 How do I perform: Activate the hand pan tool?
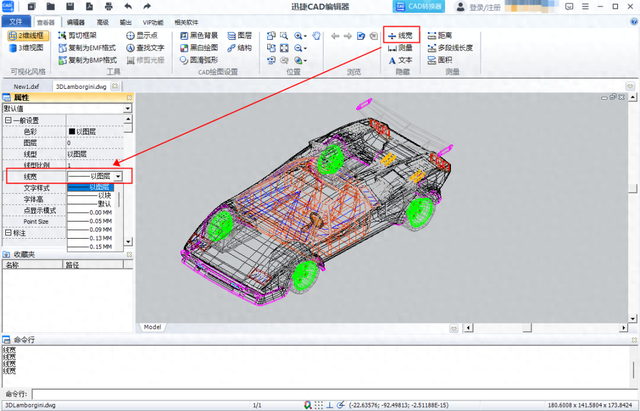[316, 36]
